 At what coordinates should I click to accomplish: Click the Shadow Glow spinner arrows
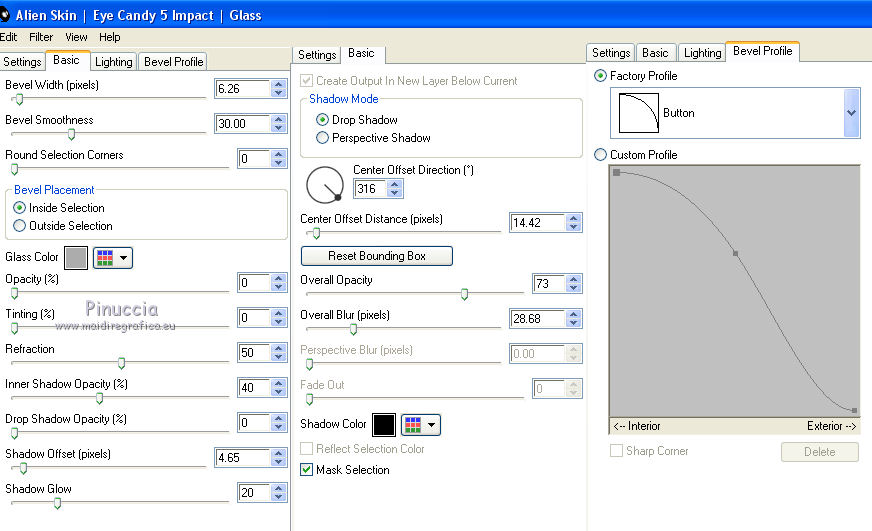(279, 493)
